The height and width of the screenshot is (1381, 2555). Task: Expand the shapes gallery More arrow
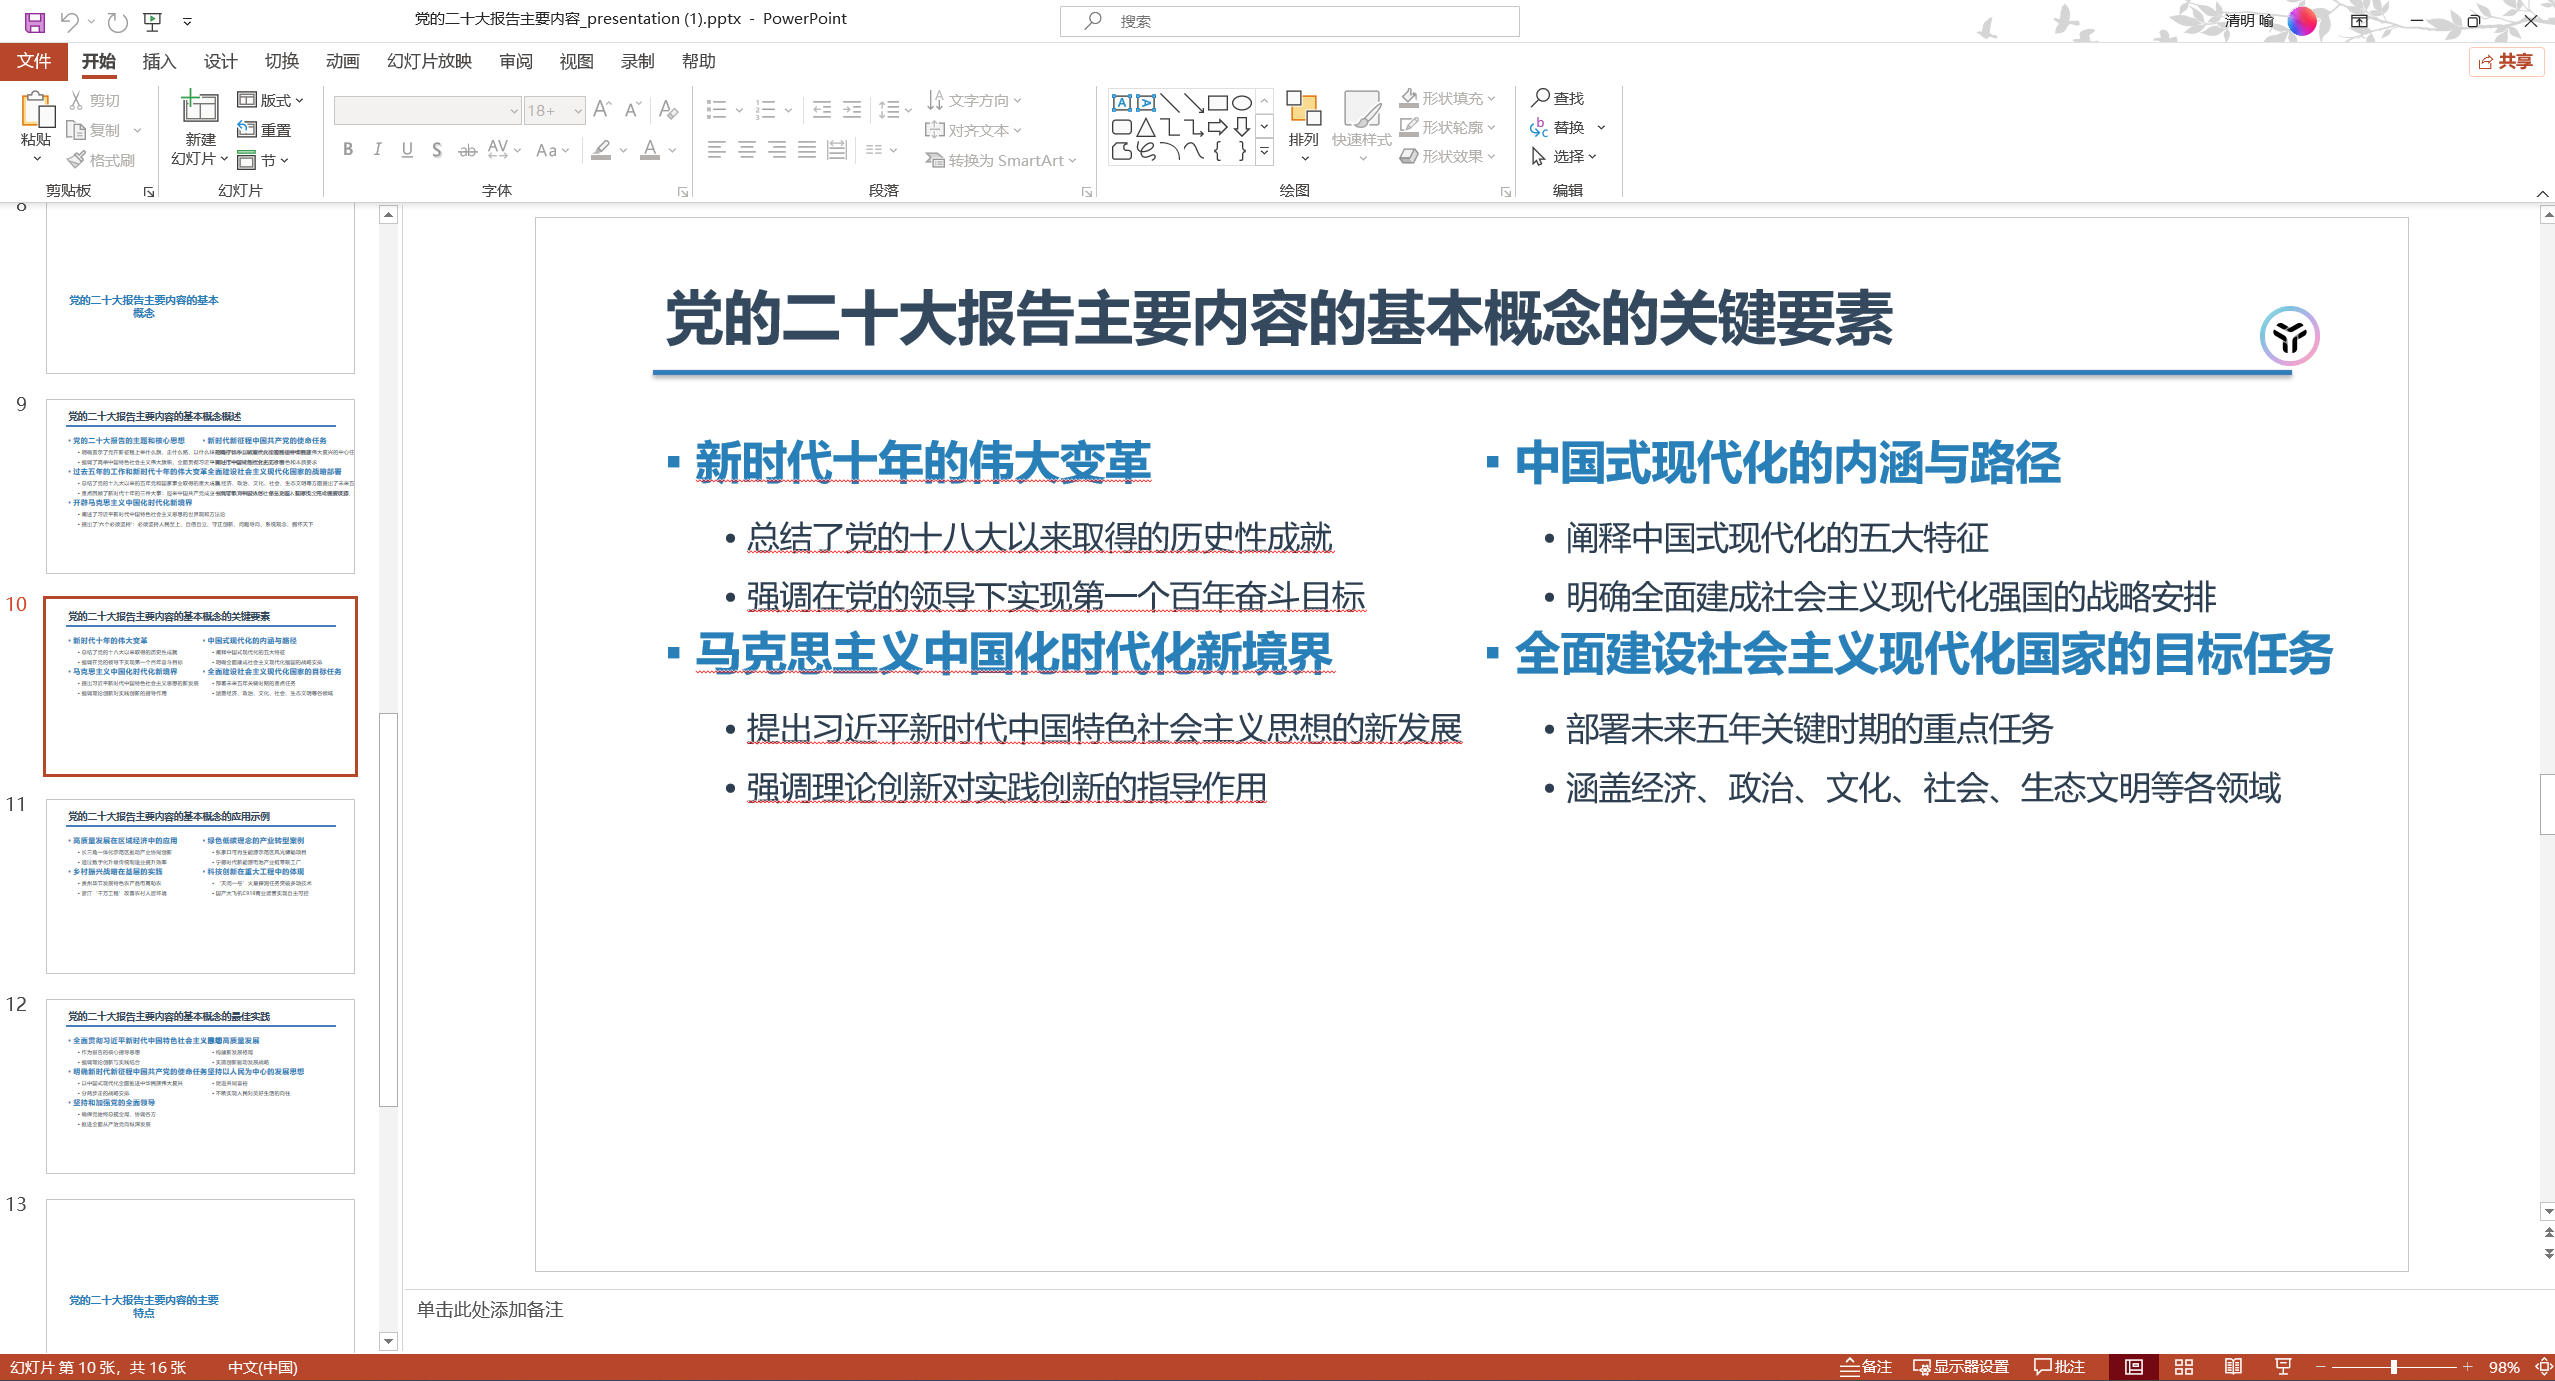pos(1264,151)
